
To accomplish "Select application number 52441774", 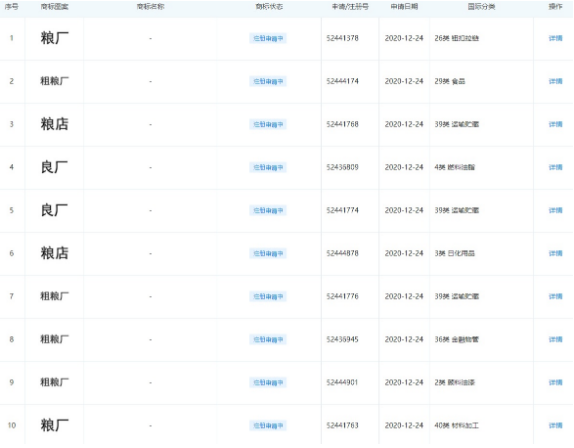I will coord(342,210).
